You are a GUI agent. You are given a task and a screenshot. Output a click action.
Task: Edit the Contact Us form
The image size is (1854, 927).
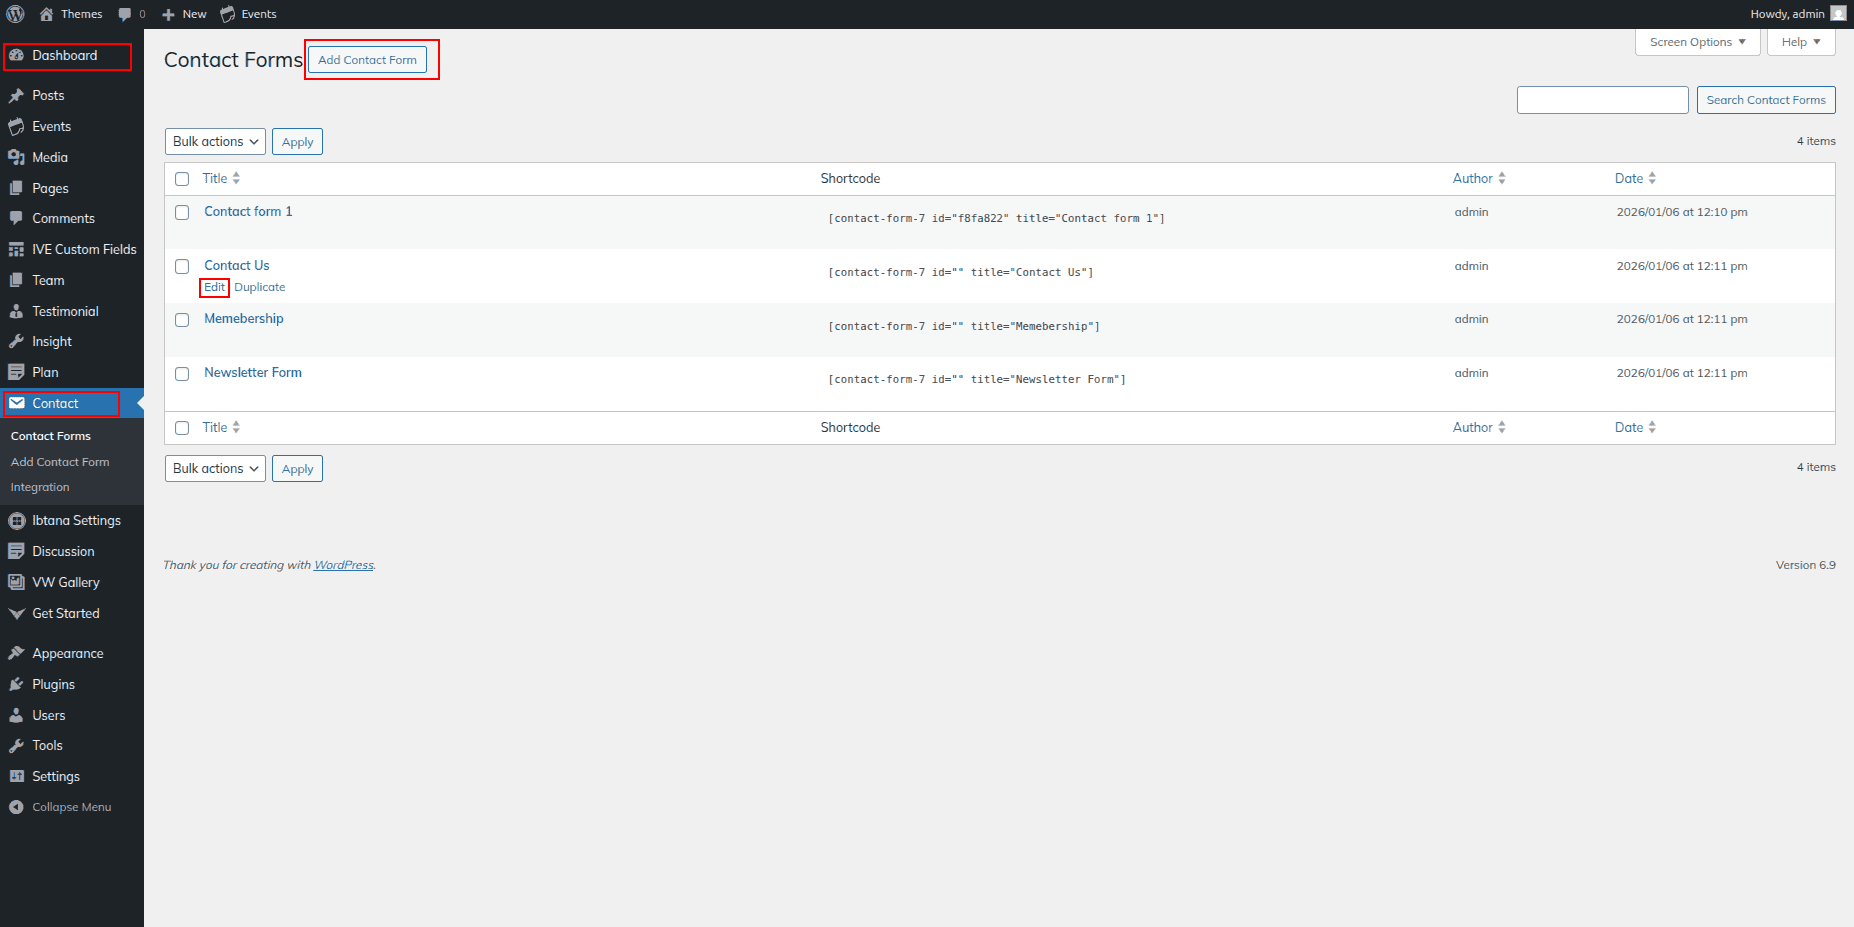click(x=214, y=287)
